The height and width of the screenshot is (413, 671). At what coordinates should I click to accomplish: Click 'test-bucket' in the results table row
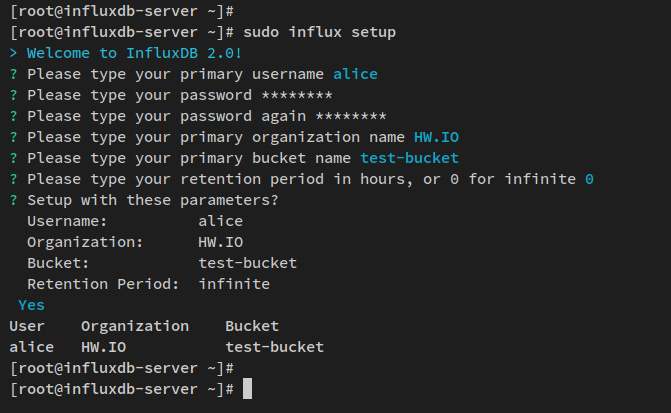(274, 347)
